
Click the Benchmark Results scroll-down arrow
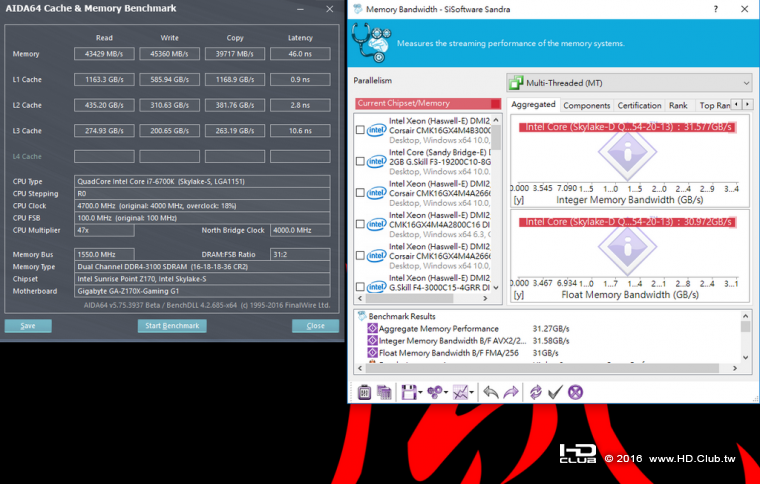point(745,358)
